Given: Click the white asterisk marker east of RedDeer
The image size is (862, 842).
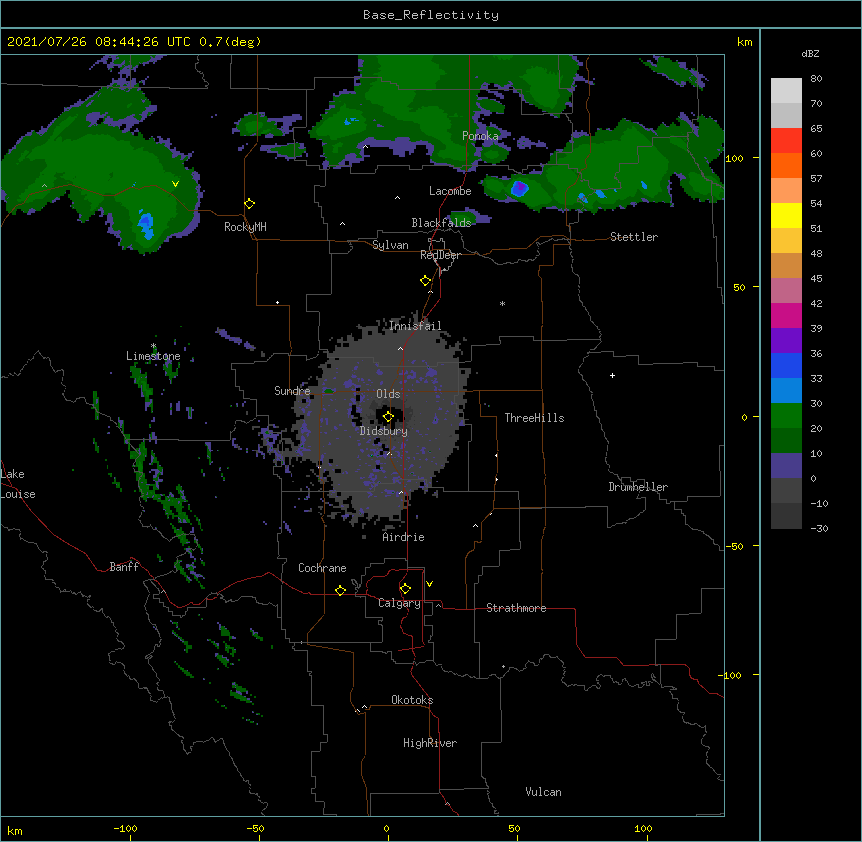Looking at the screenshot, I should point(502,304).
